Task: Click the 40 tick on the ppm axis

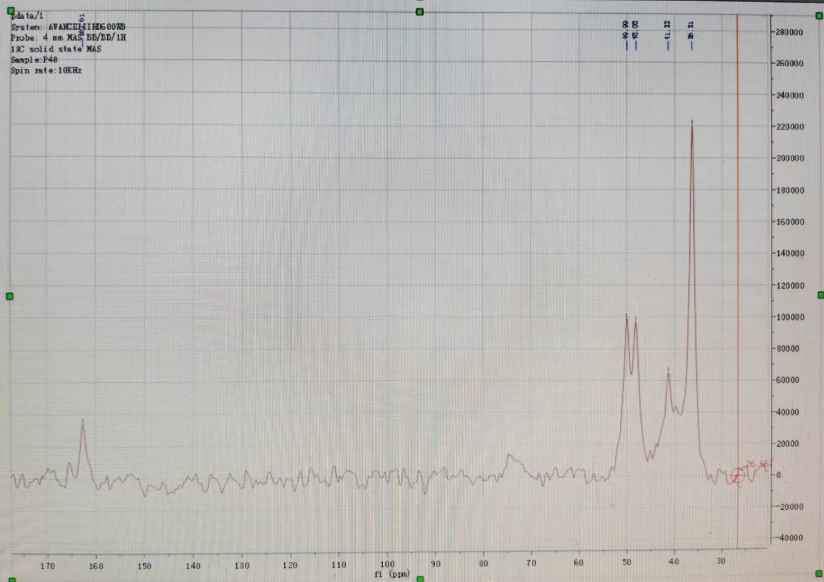Action: [674, 561]
